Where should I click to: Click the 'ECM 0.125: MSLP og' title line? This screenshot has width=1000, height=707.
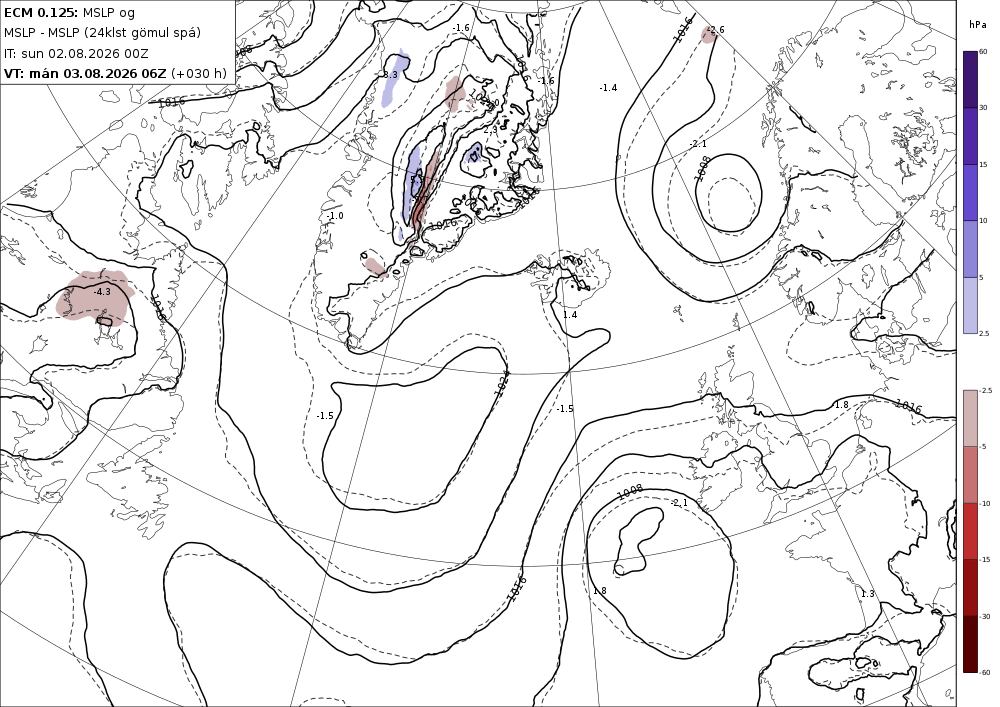coord(70,12)
